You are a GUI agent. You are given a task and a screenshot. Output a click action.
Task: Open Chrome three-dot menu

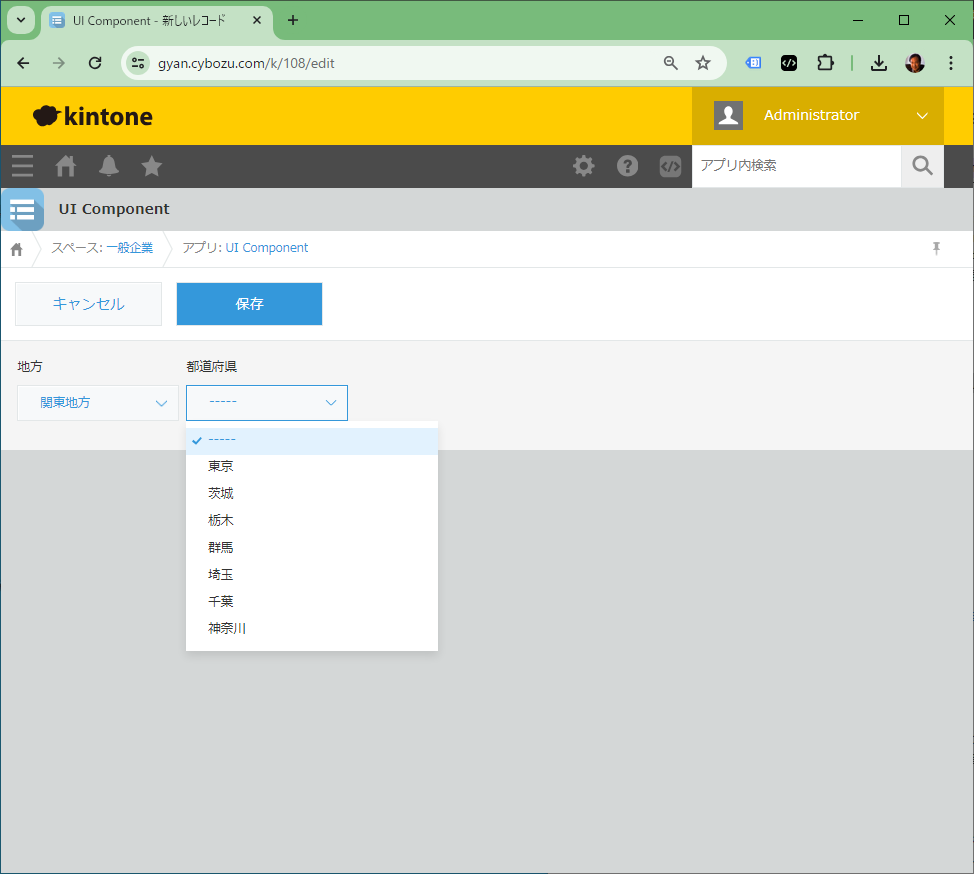[x=950, y=63]
